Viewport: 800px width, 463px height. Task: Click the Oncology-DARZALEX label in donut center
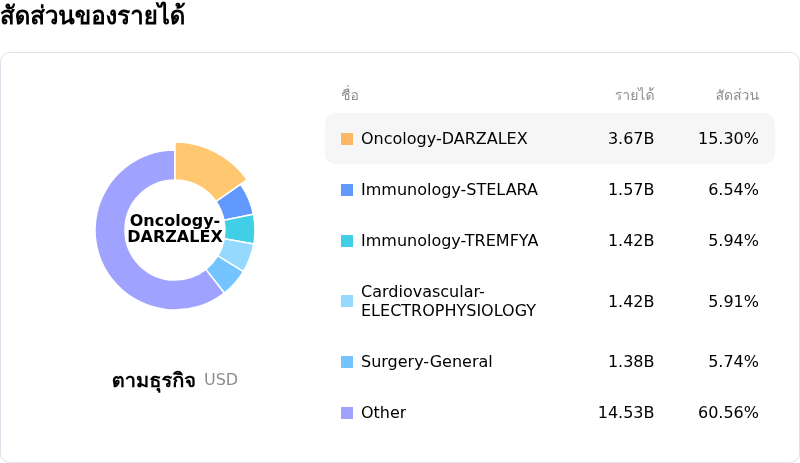(175, 229)
